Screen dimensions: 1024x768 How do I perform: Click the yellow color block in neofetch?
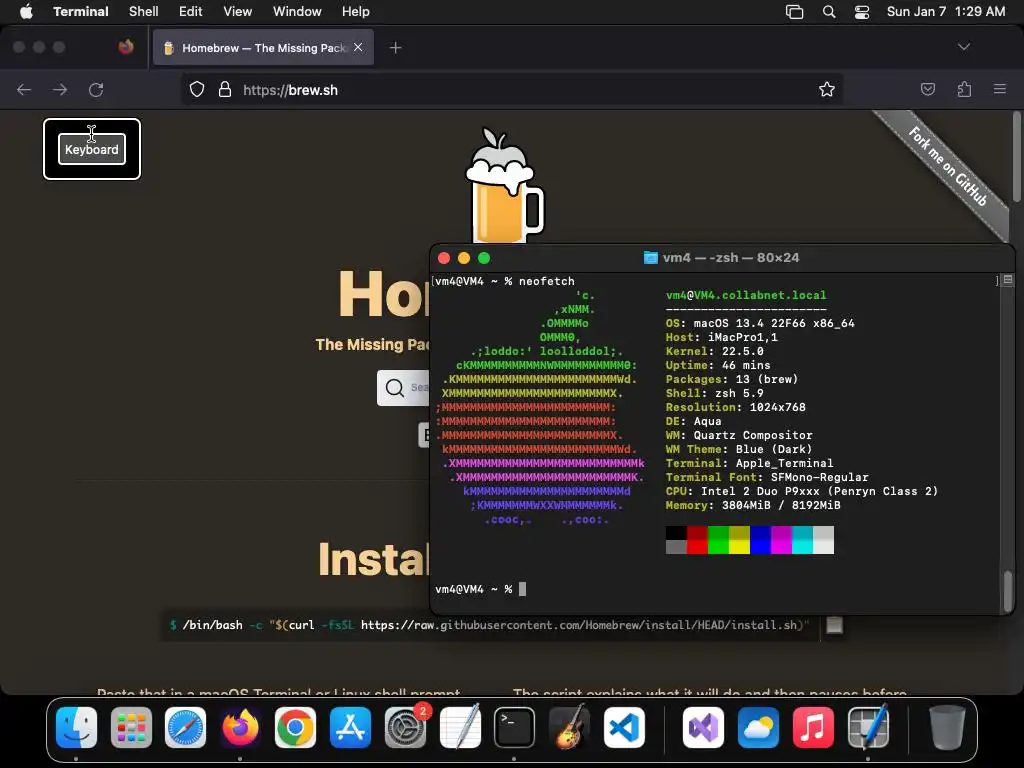739,540
